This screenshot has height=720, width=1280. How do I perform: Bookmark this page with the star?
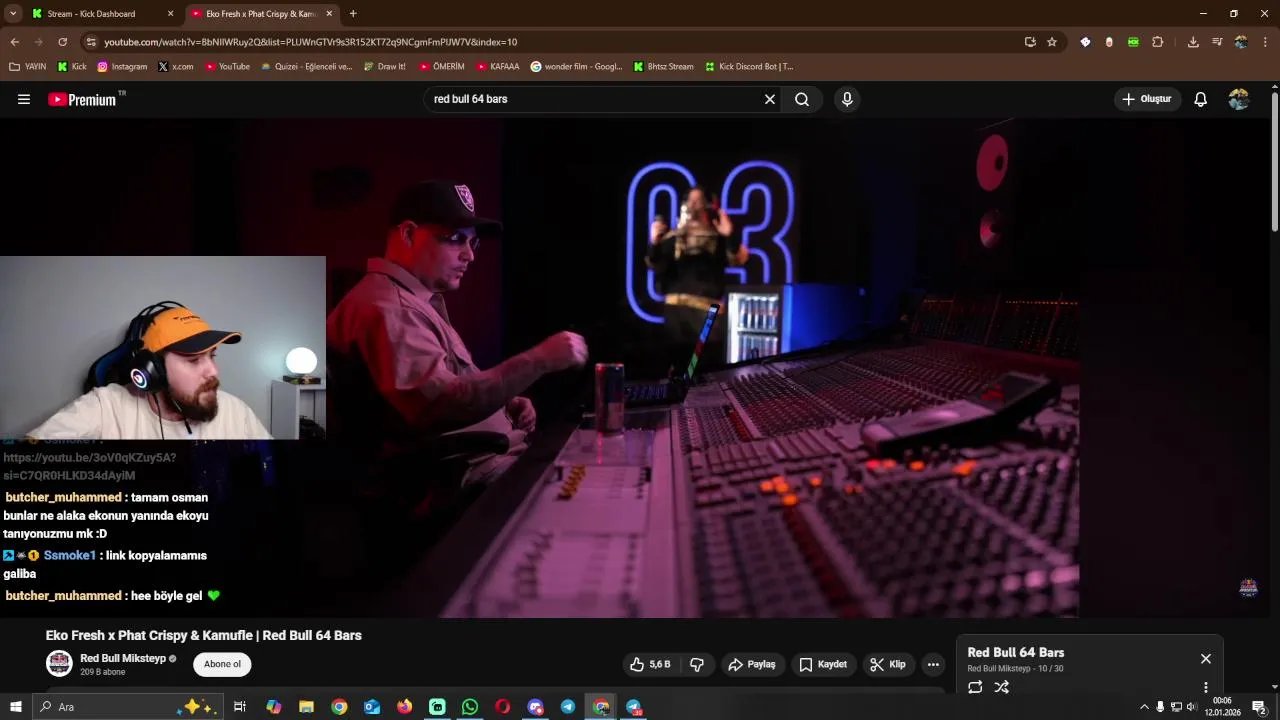1052,42
